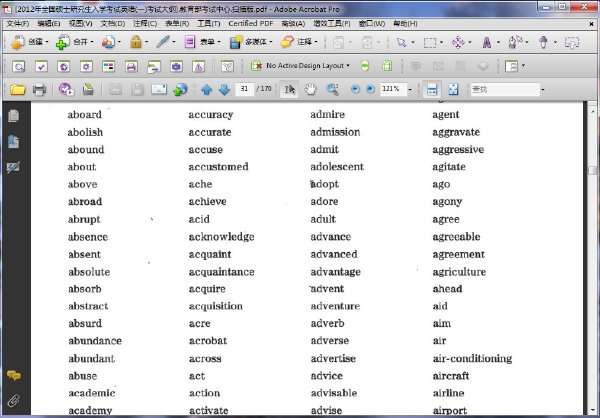The width and height of the screenshot is (600, 418).
Task: Click the word "acknowledge" in the document
Action: click(222, 237)
